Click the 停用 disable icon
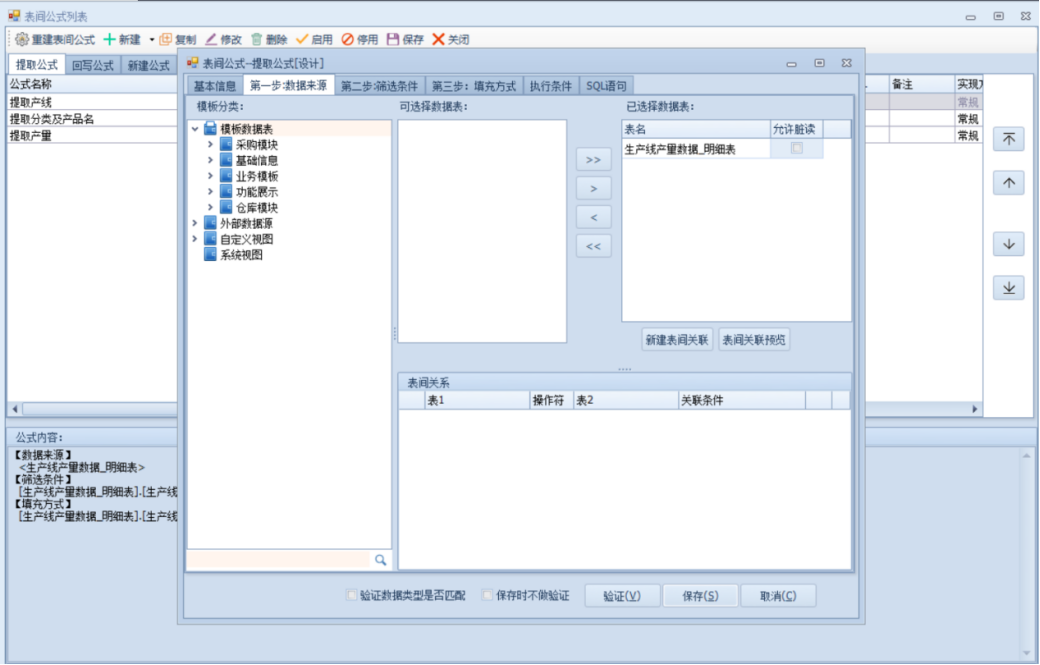 [x=347, y=39]
